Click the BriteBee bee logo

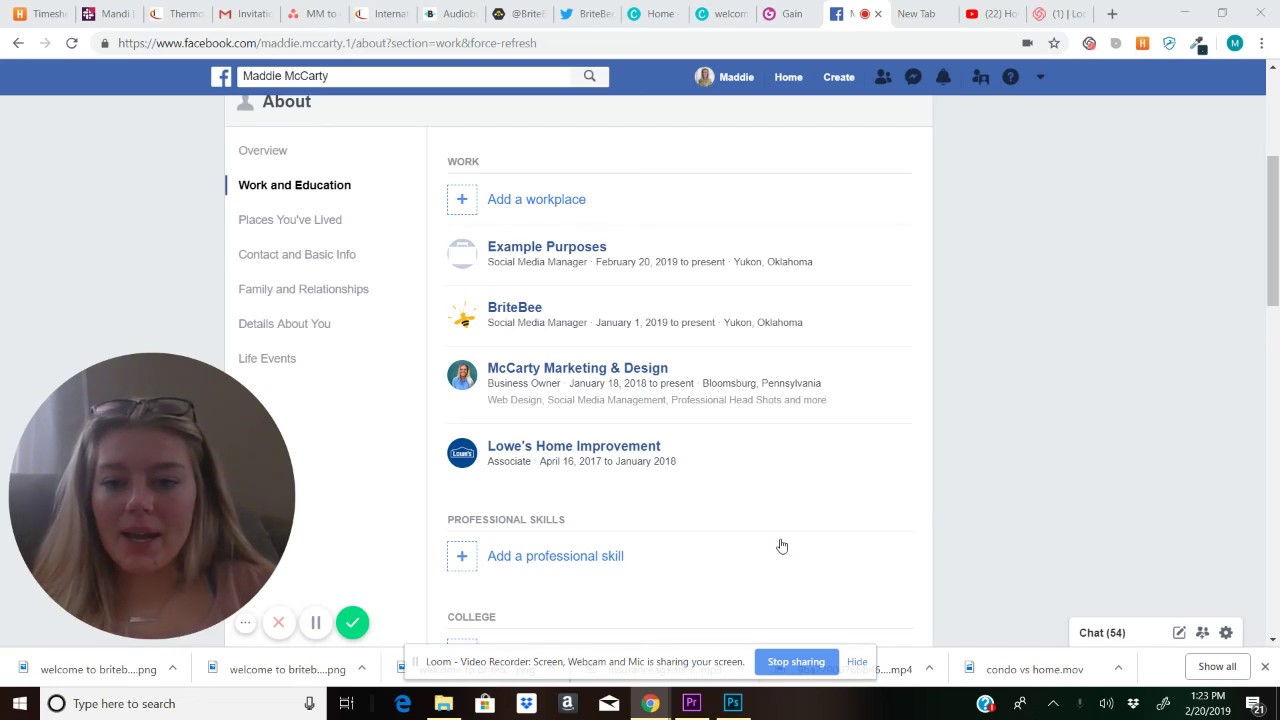click(462, 315)
